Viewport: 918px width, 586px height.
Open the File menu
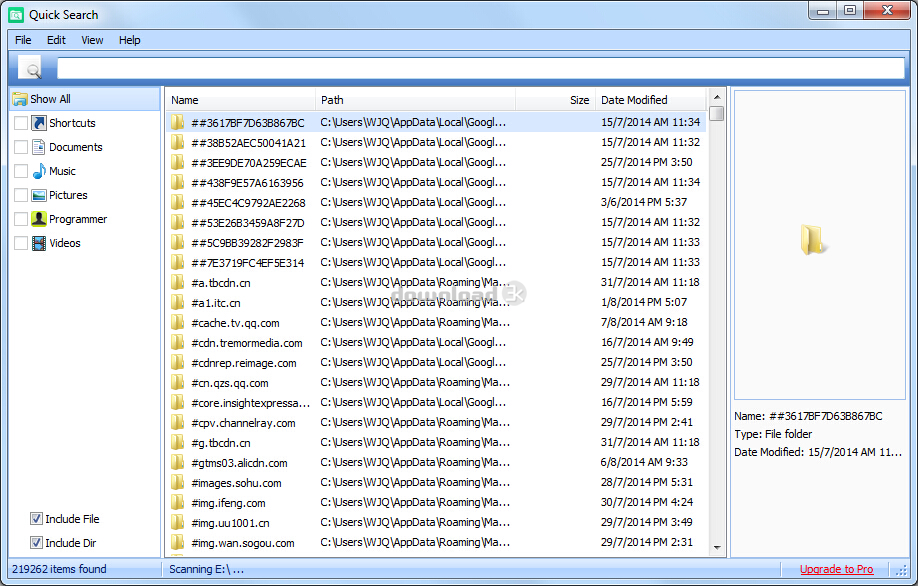click(x=23, y=40)
